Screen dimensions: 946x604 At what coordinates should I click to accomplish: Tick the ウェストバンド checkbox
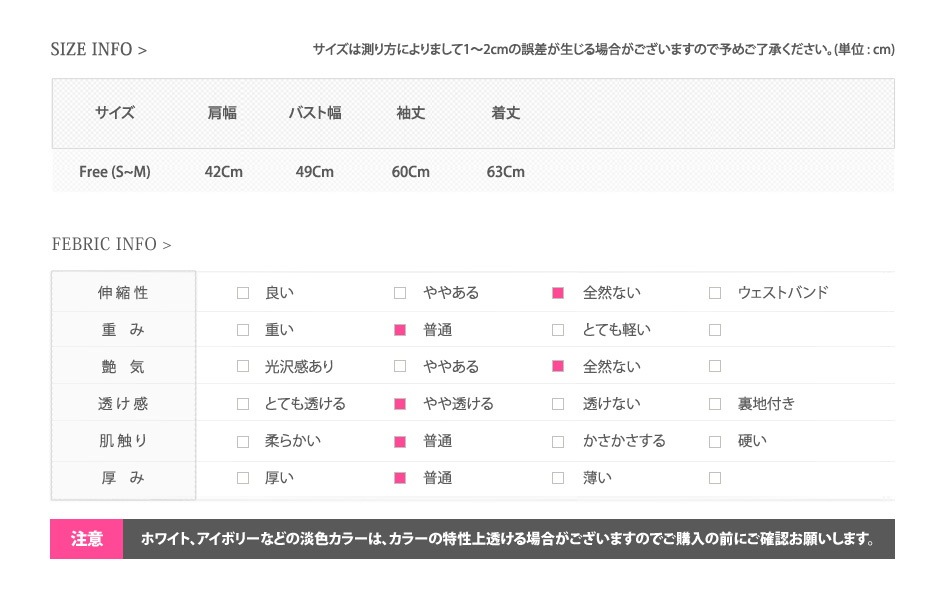(715, 293)
